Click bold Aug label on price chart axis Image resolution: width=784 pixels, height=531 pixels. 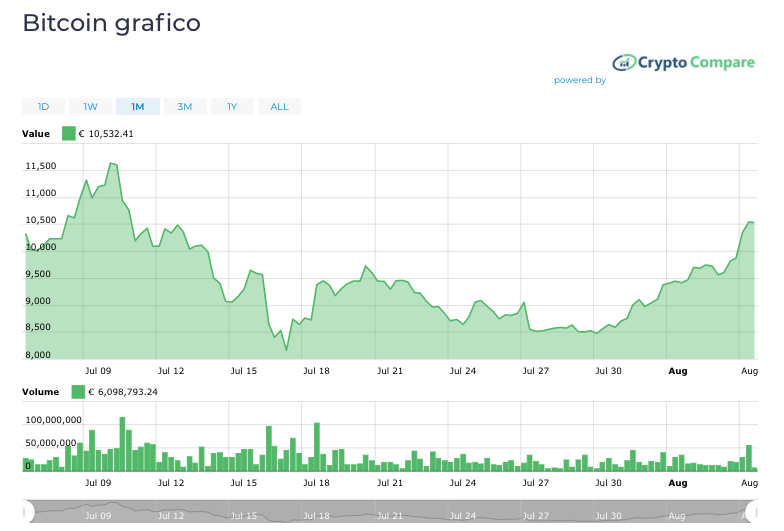tap(678, 371)
